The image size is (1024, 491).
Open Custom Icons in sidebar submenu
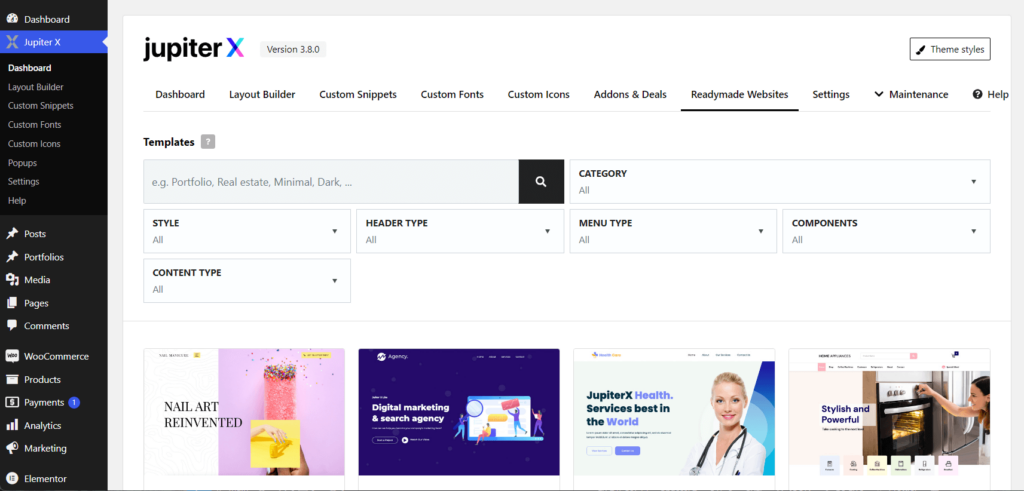click(34, 144)
